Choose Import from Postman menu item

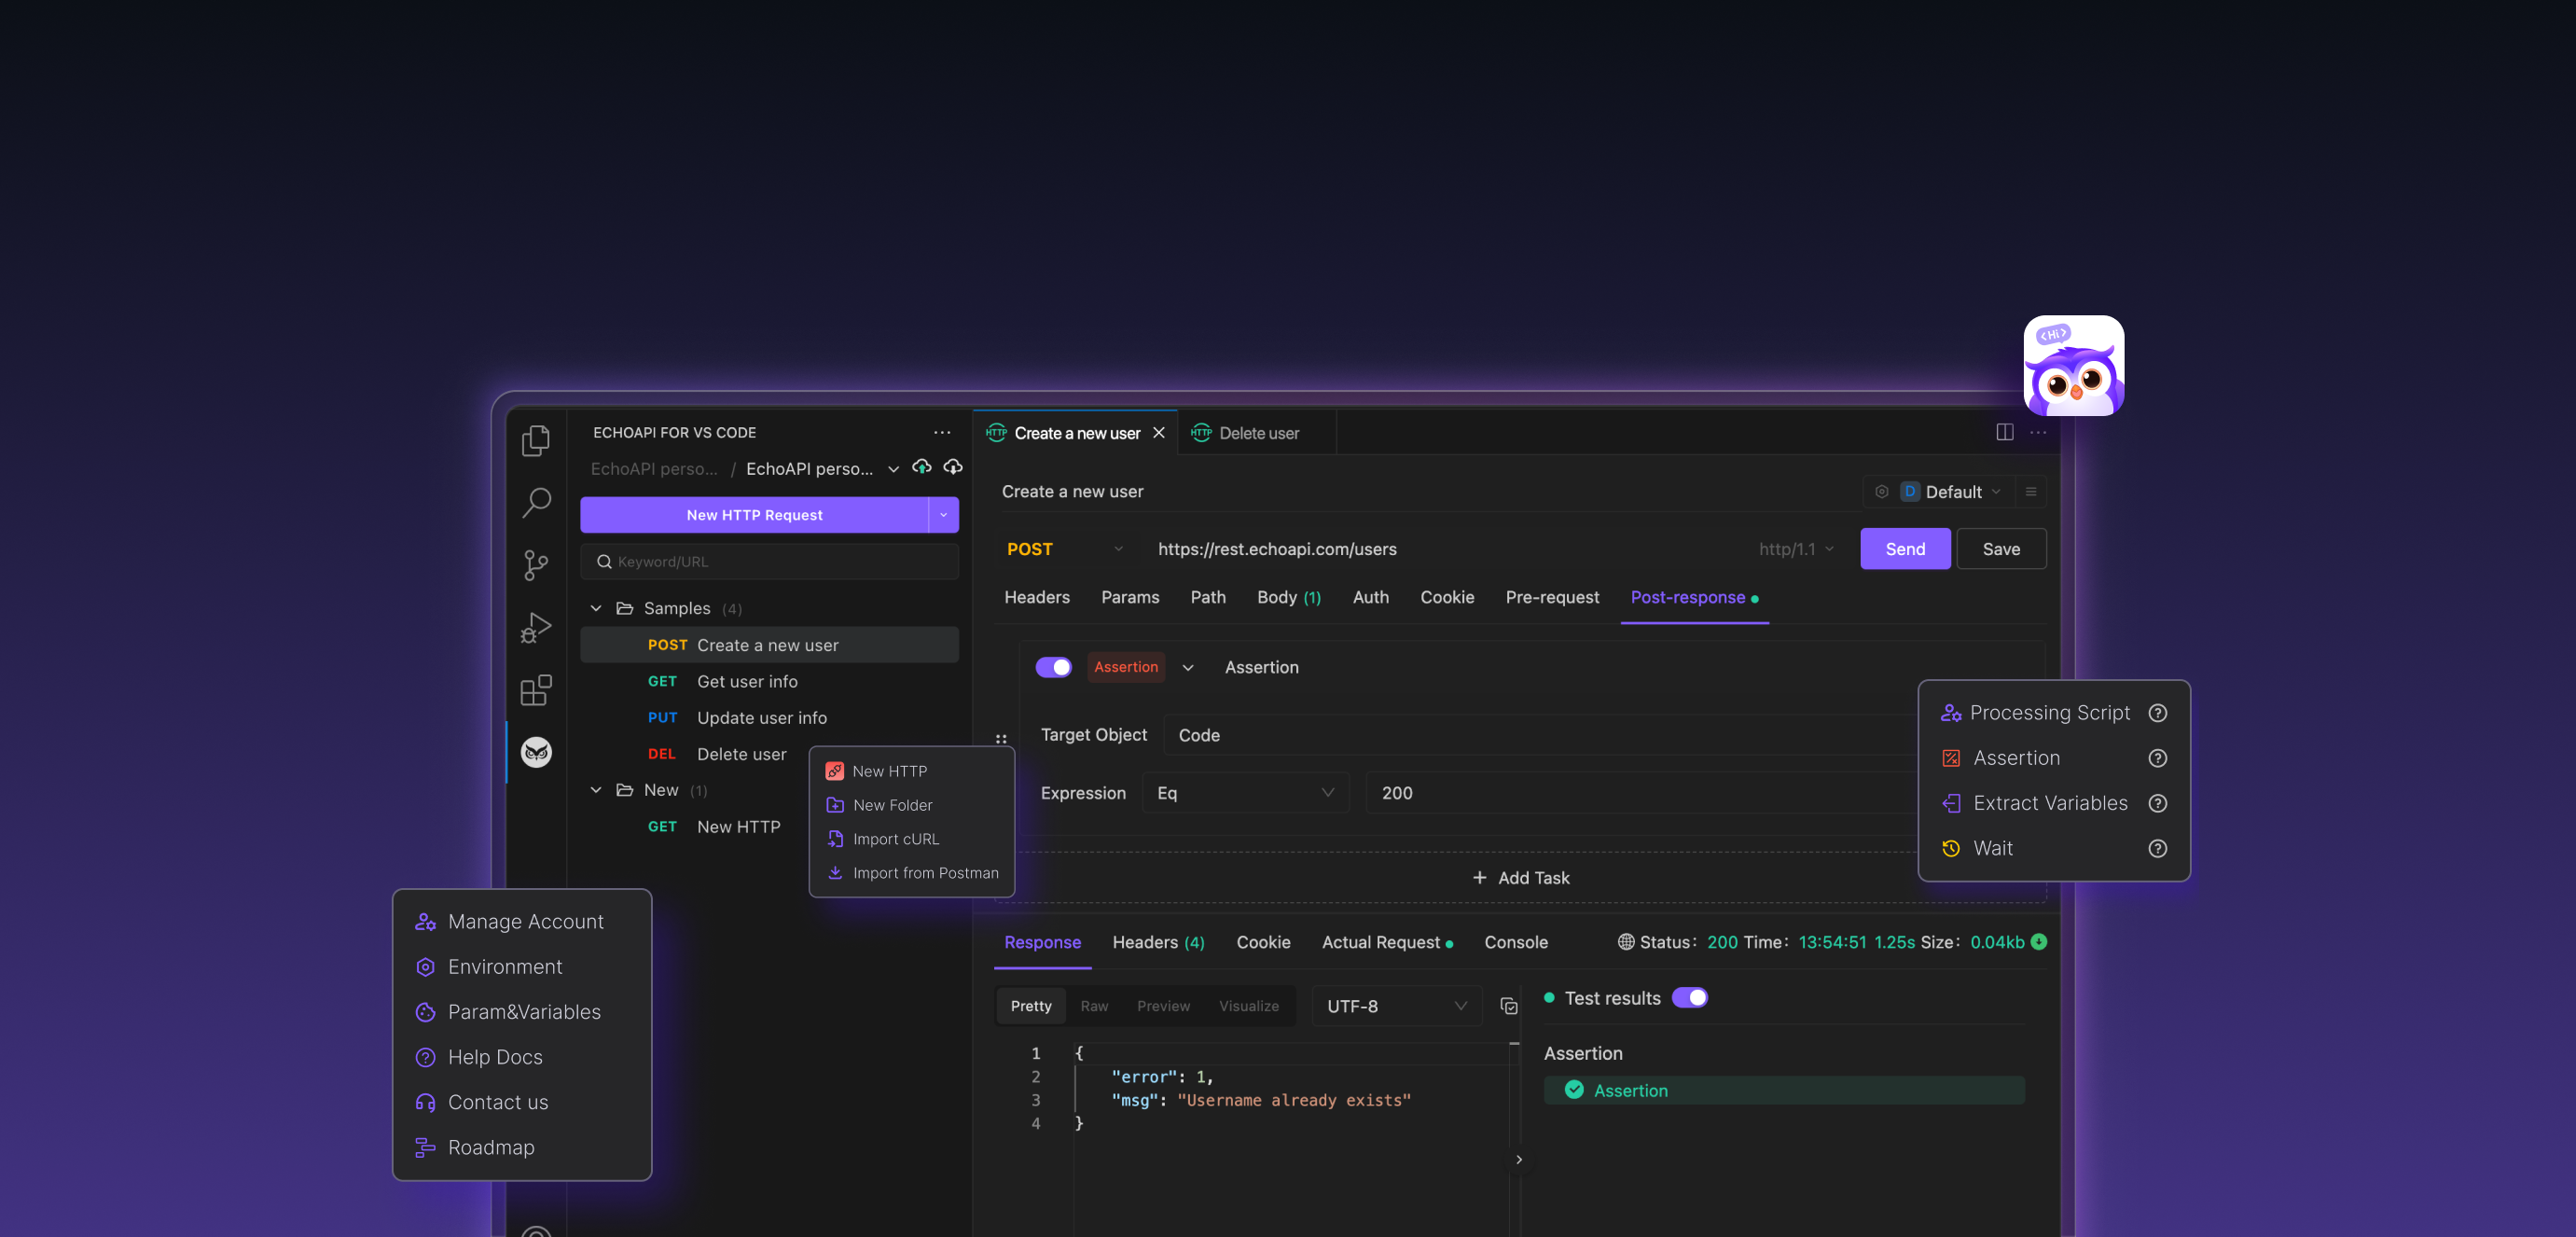click(x=912, y=873)
